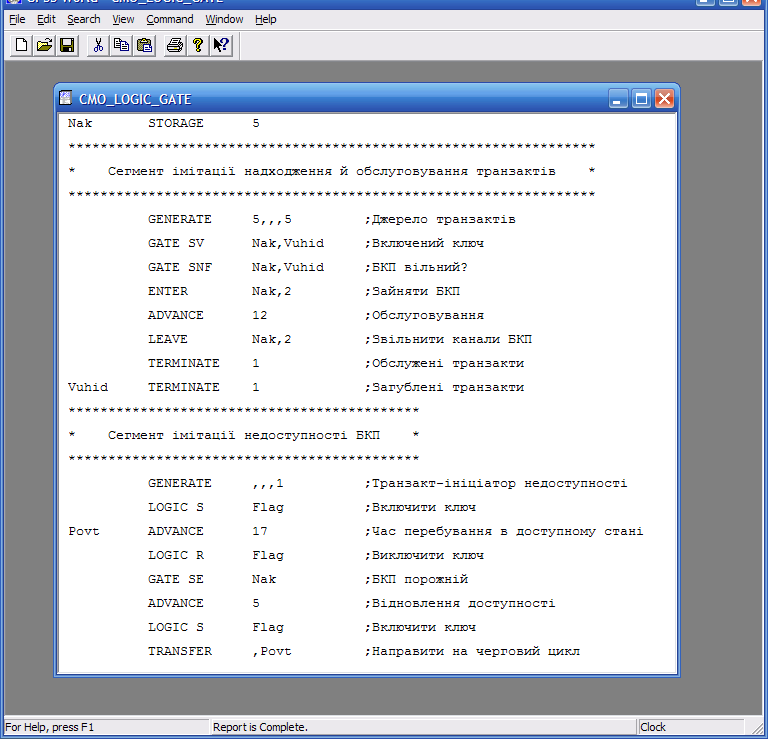This screenshot has height=739, width=768.
Task: Click comment ';Направити на черговий цикл'
Action: coord(472,651)
